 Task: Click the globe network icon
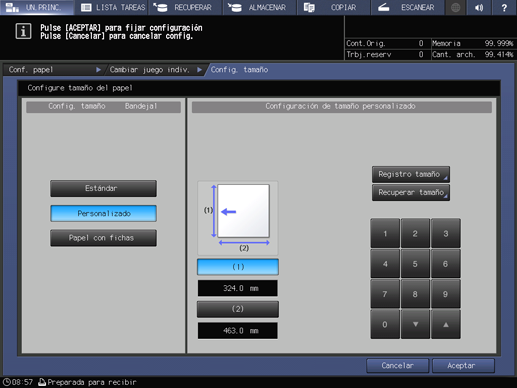455,7
